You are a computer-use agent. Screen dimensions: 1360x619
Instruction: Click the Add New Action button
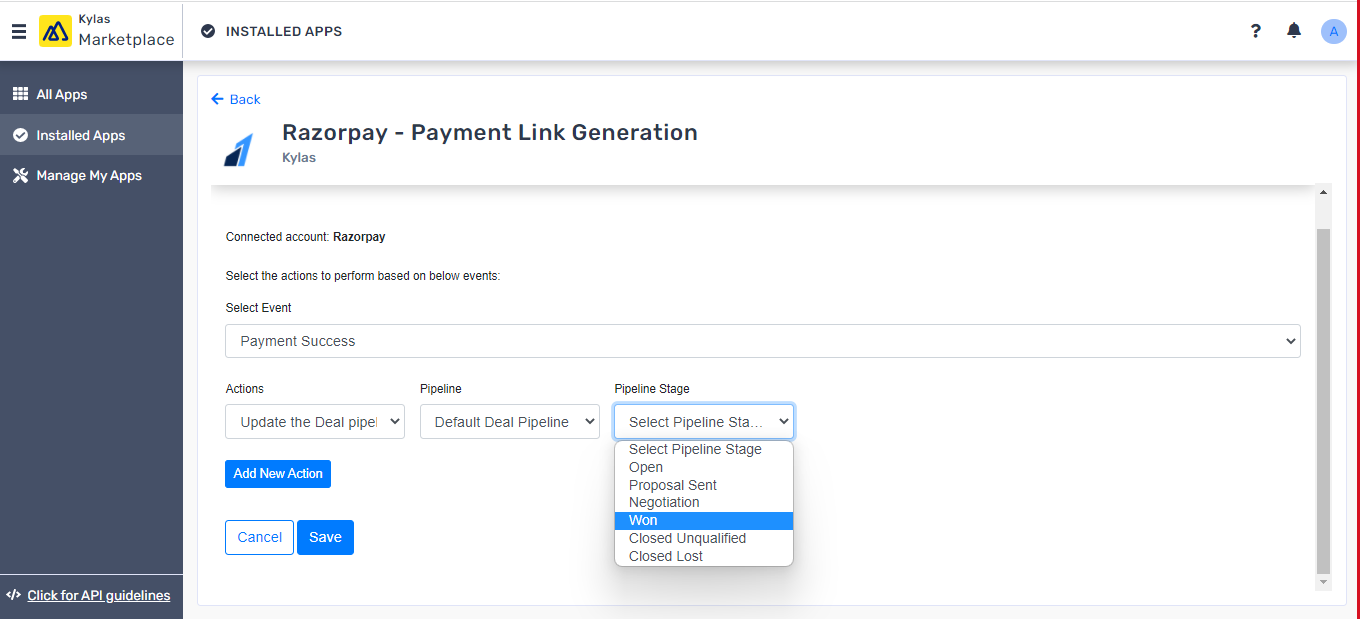278,474
